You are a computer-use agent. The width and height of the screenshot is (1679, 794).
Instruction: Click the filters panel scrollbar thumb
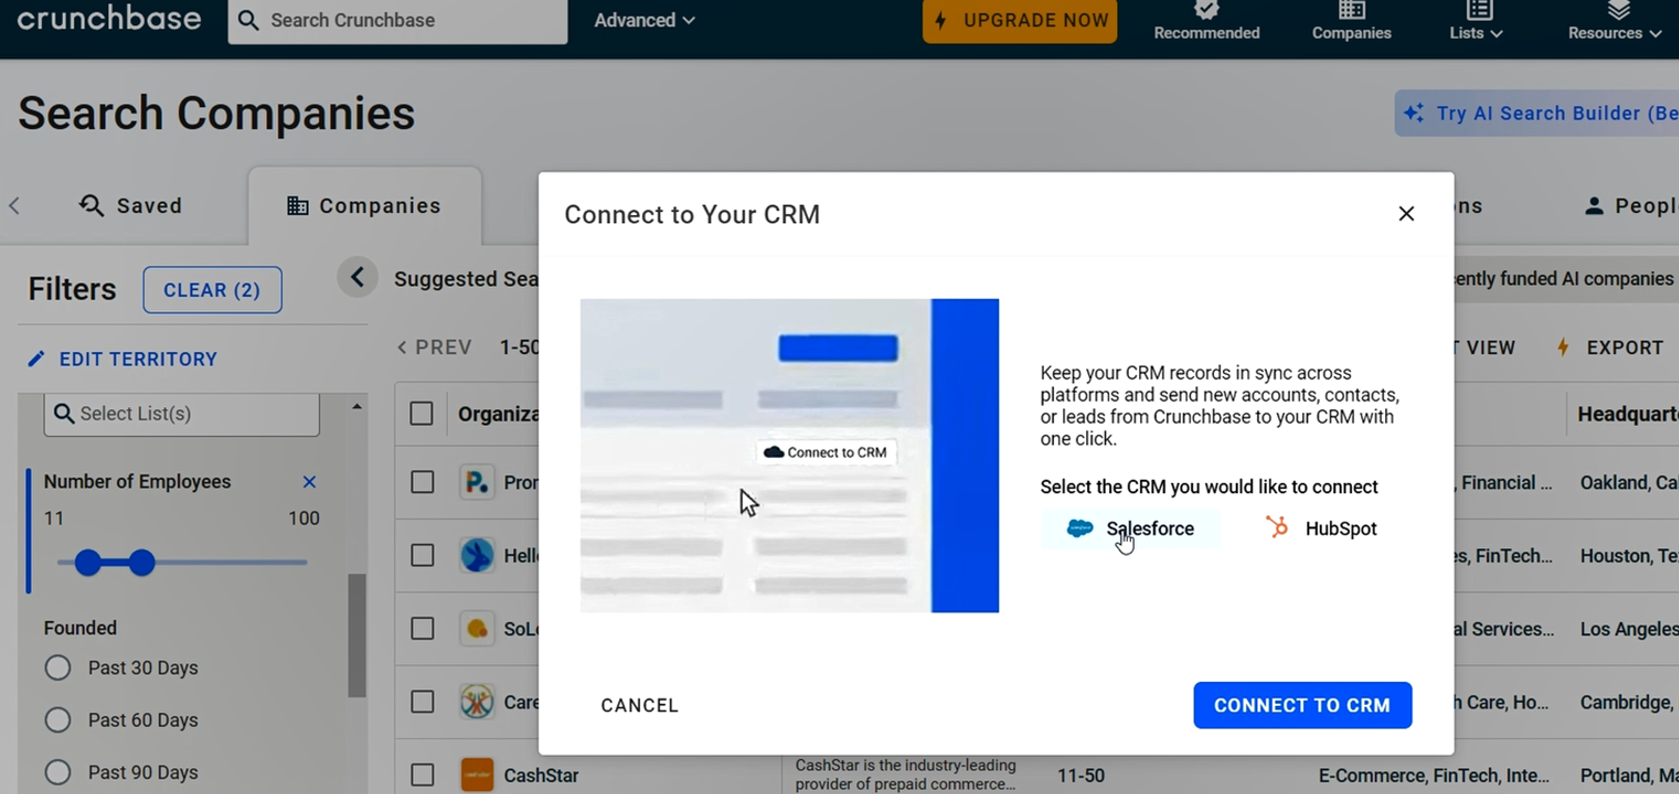pyautogui.click(x=357, y=634)
